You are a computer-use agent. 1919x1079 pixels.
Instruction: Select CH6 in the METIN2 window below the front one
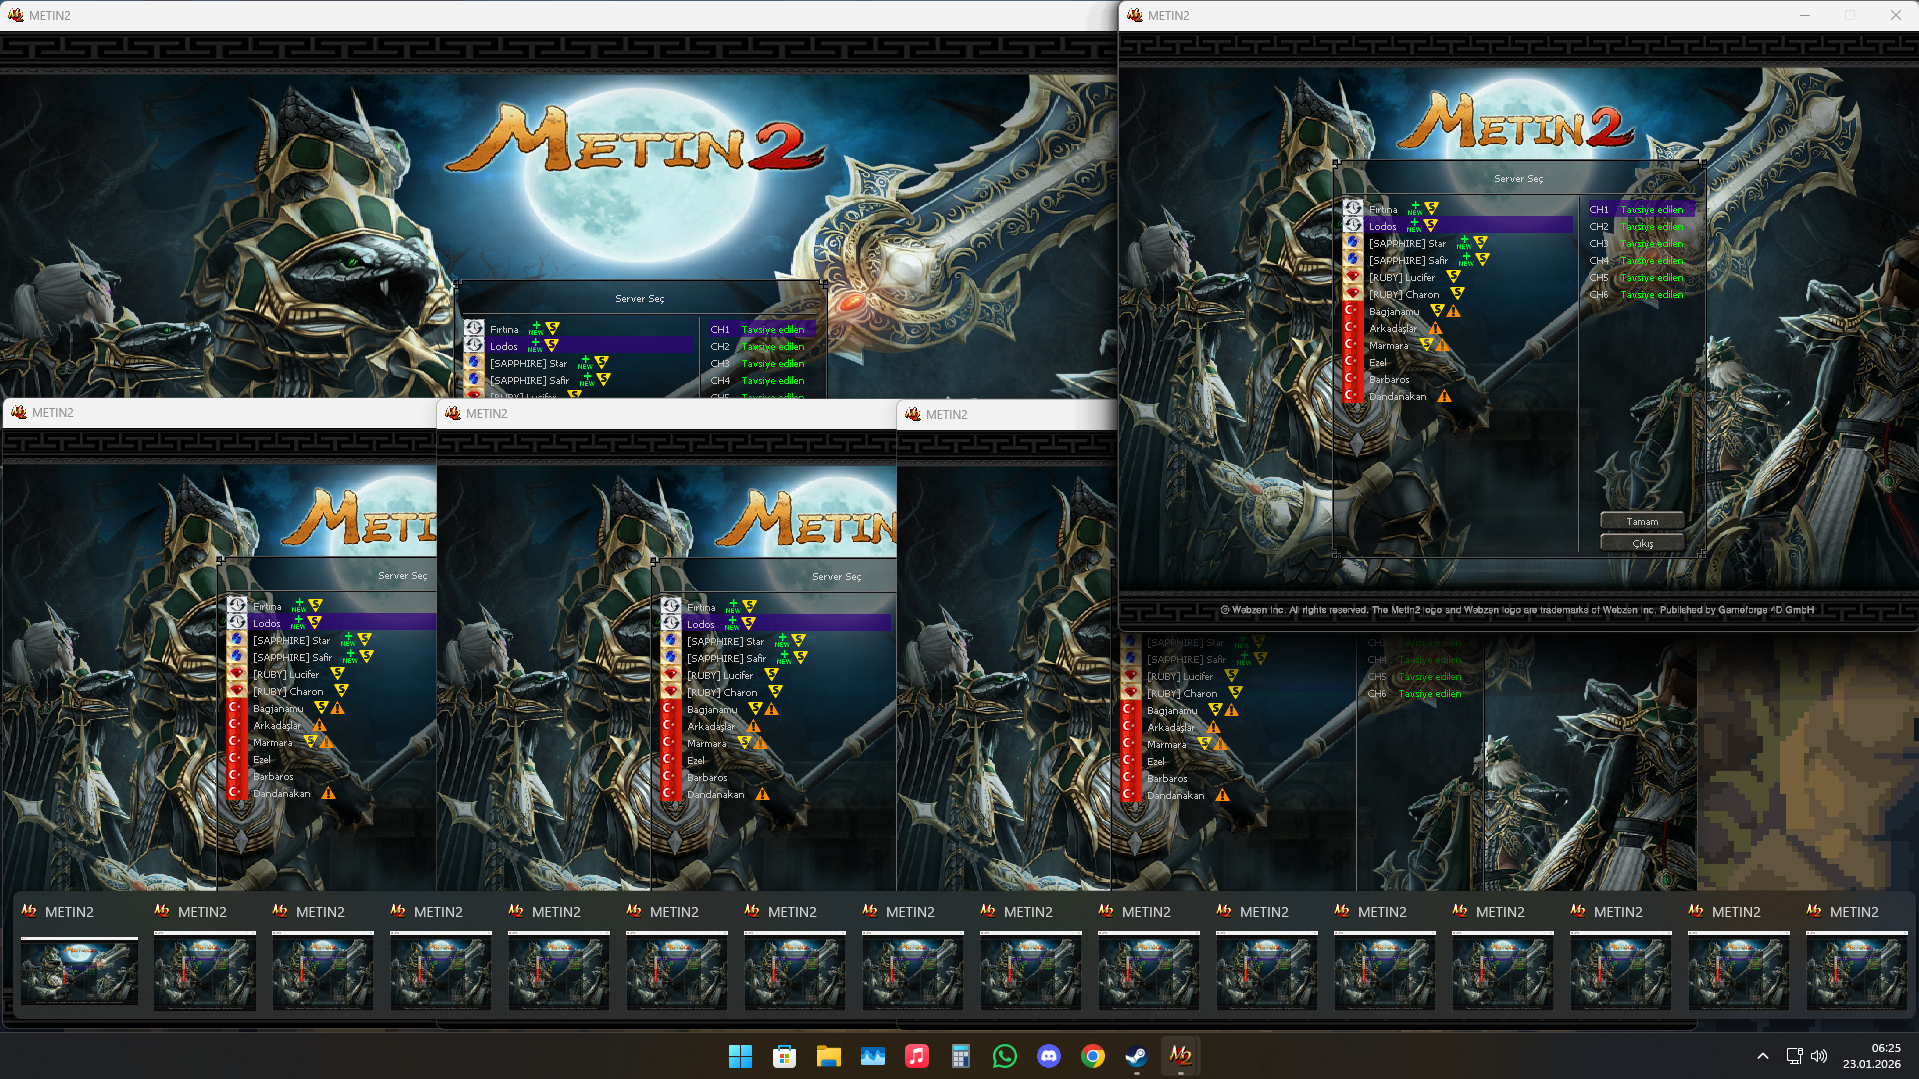coord(1414,693)
